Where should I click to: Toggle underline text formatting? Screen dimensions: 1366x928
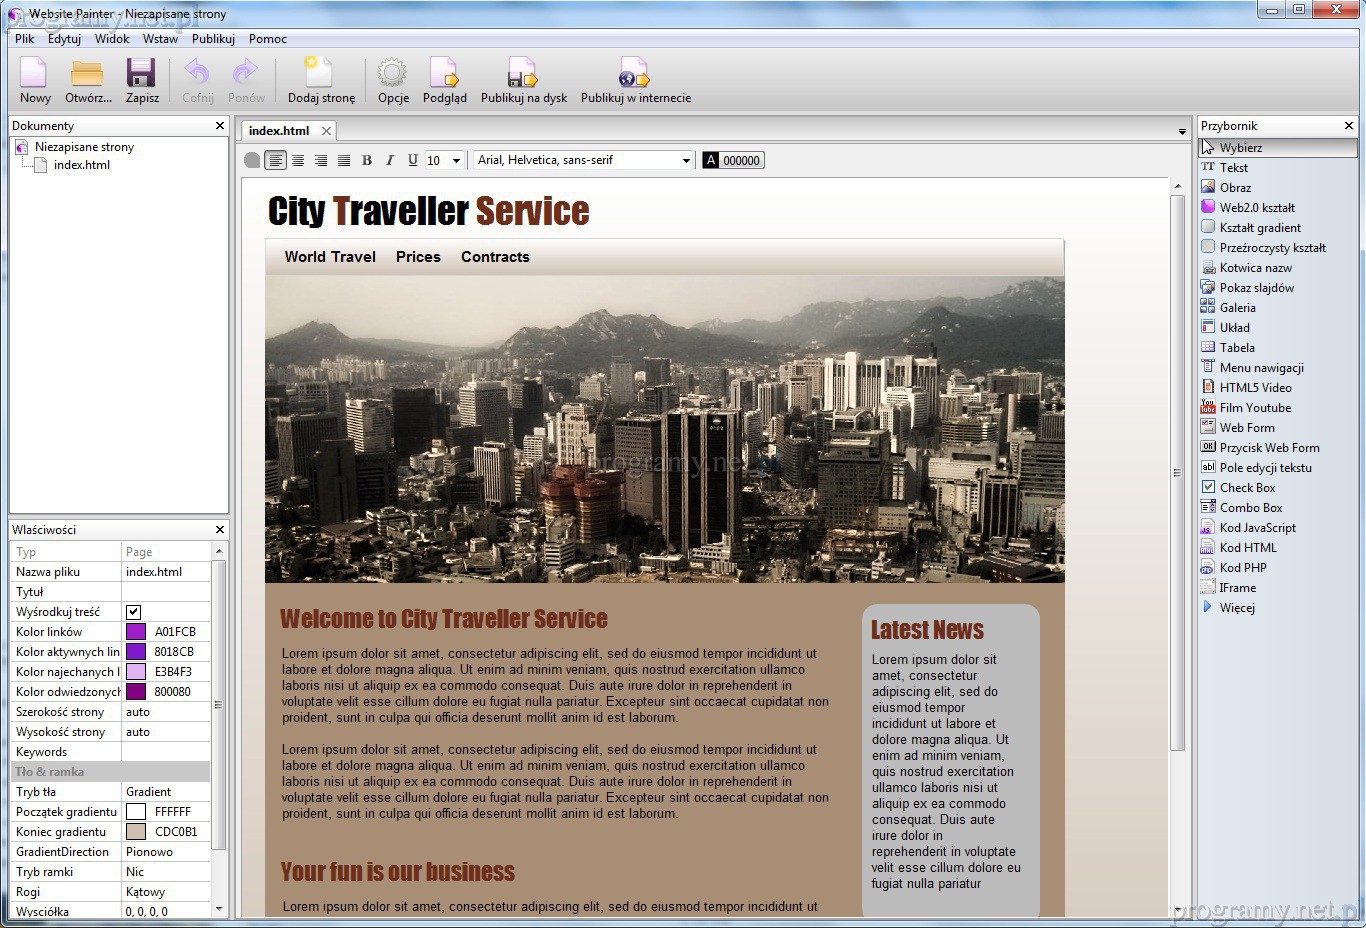click(x=412, y=160)
